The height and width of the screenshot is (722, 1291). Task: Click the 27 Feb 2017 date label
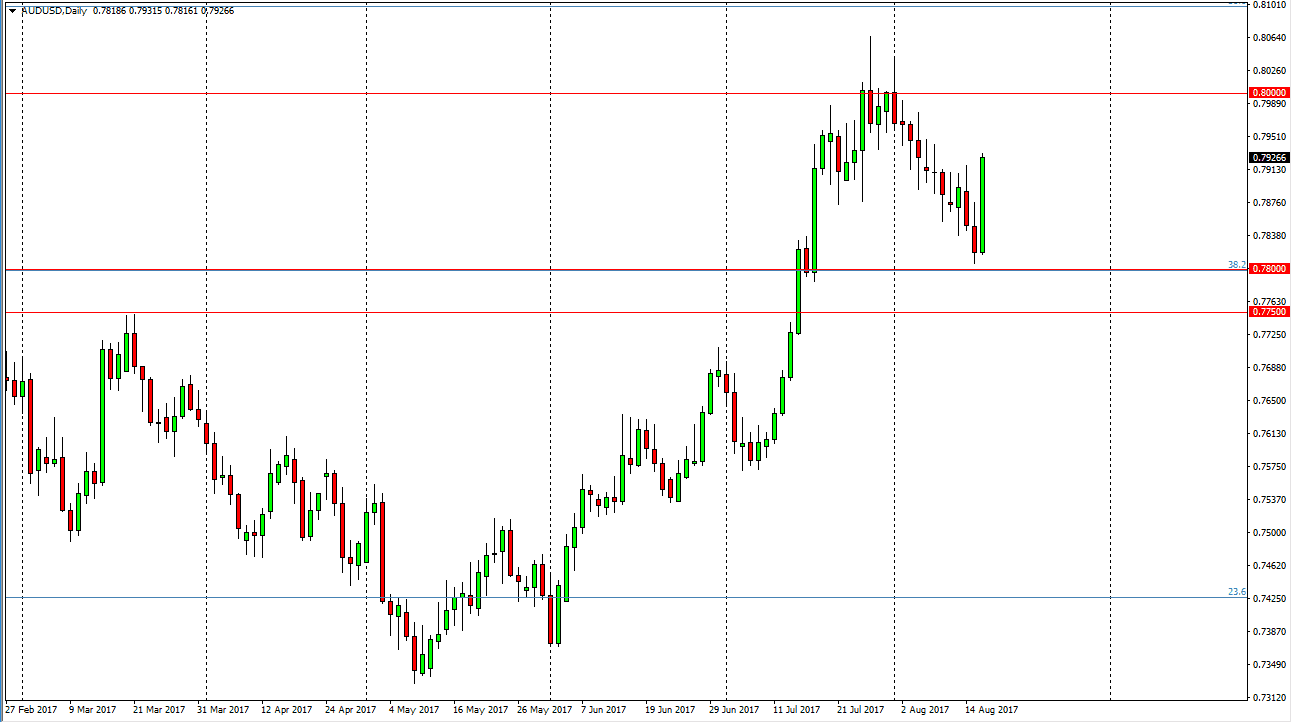(31, 708)
